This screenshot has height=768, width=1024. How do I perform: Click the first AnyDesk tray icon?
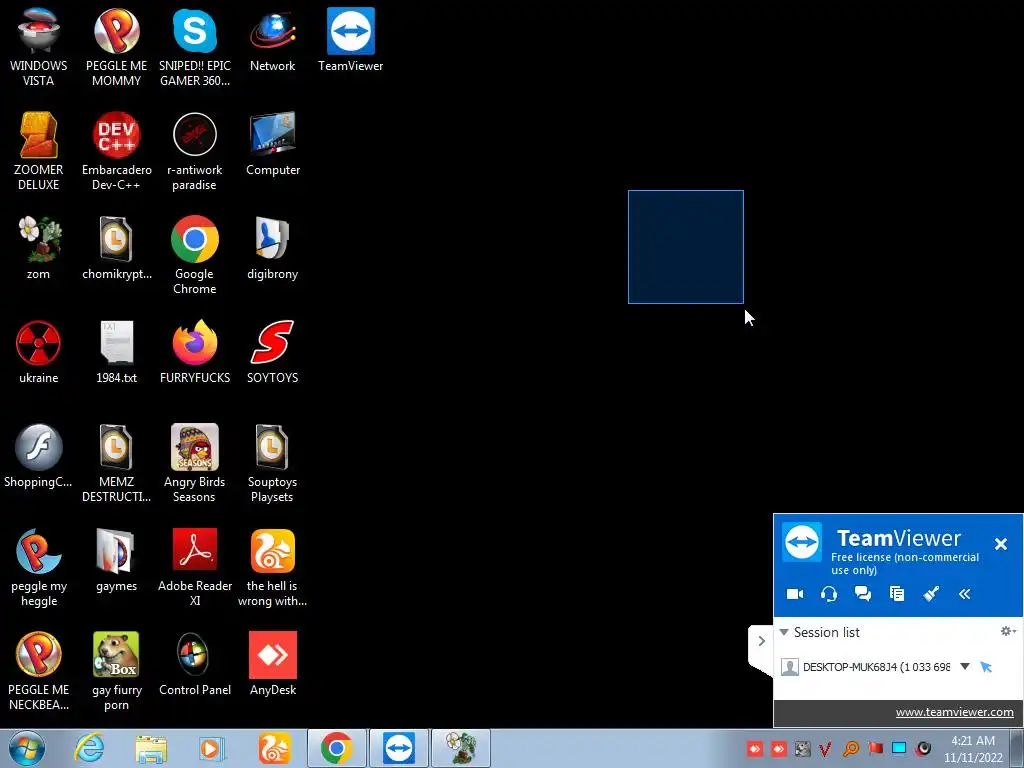(755, 748)
